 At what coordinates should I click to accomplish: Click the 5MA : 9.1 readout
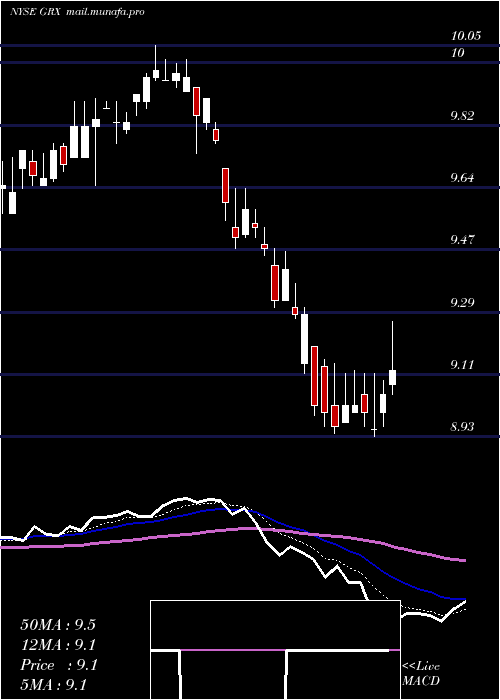[53, 684]
